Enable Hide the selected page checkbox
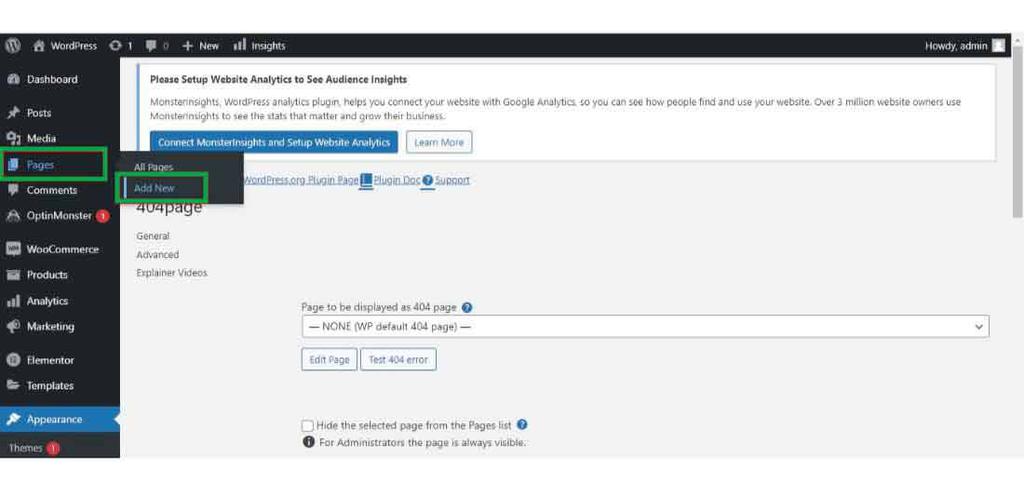Screen dimensions: 1024x484 point(308,425)
